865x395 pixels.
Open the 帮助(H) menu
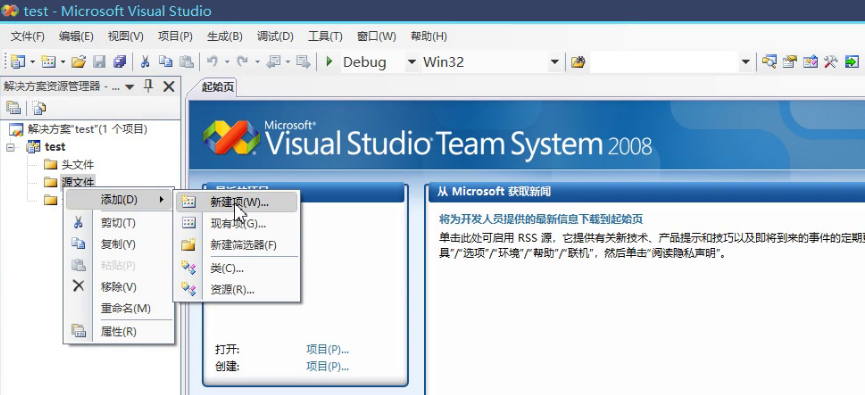coord(429,36)
